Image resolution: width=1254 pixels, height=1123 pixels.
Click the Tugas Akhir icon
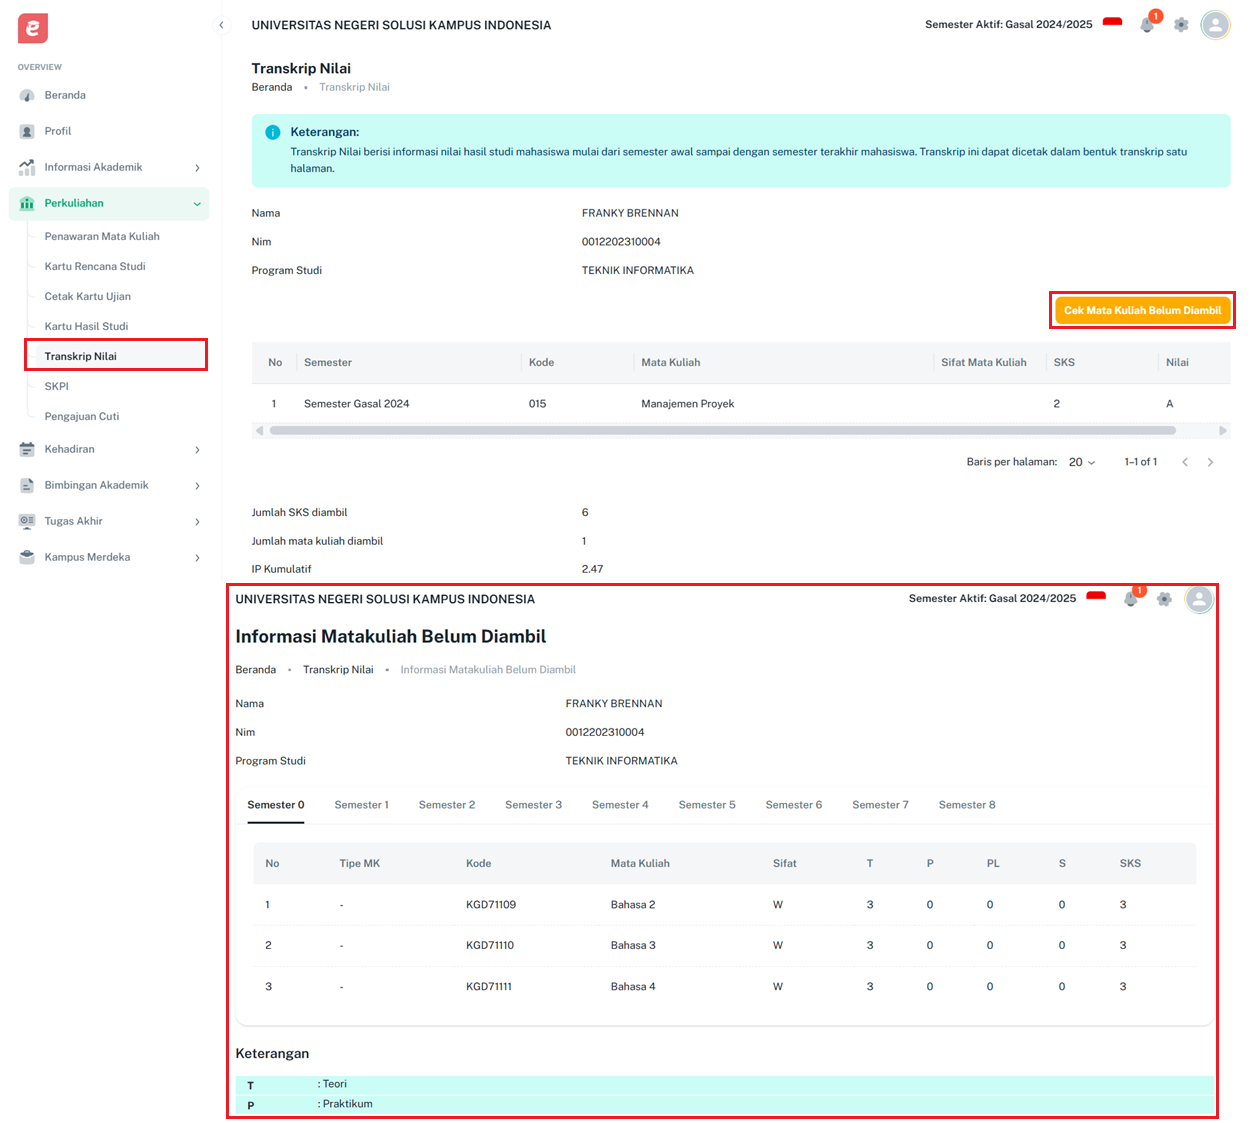tap(27, 522)
